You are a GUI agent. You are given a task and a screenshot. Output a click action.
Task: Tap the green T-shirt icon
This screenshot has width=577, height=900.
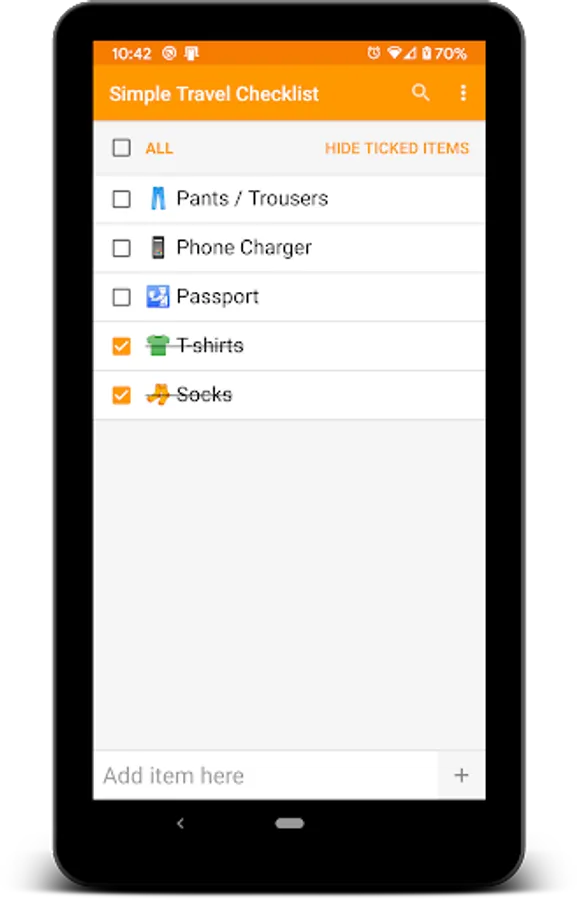point(157,346)
